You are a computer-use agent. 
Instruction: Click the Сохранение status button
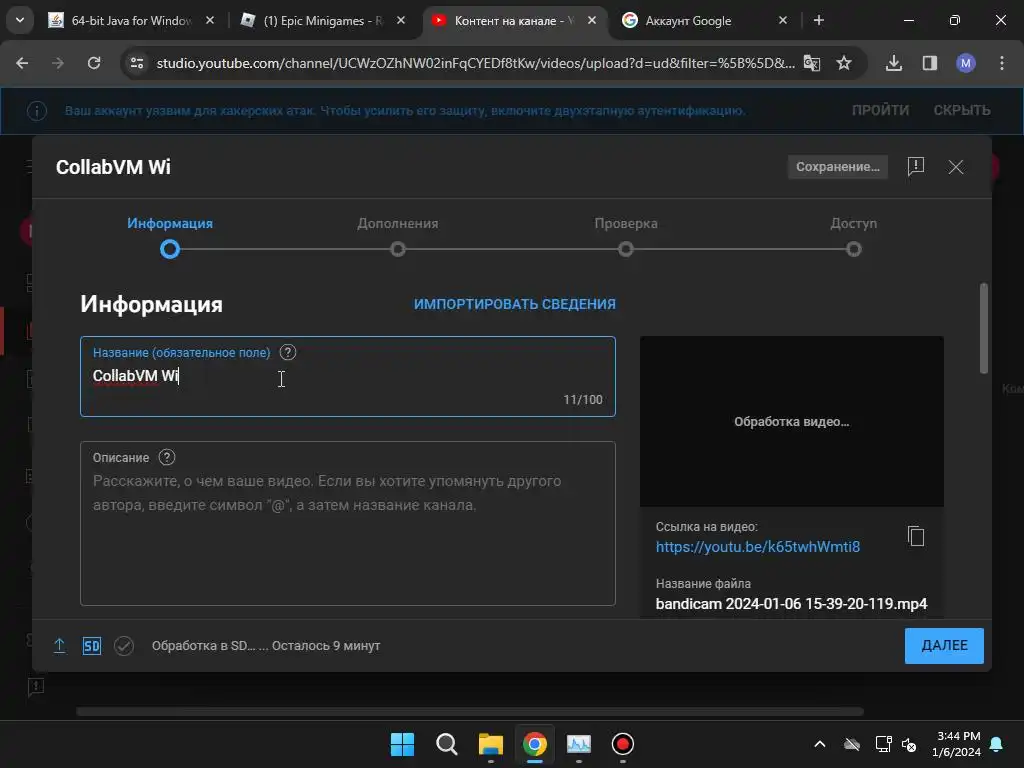pos(838,167)
